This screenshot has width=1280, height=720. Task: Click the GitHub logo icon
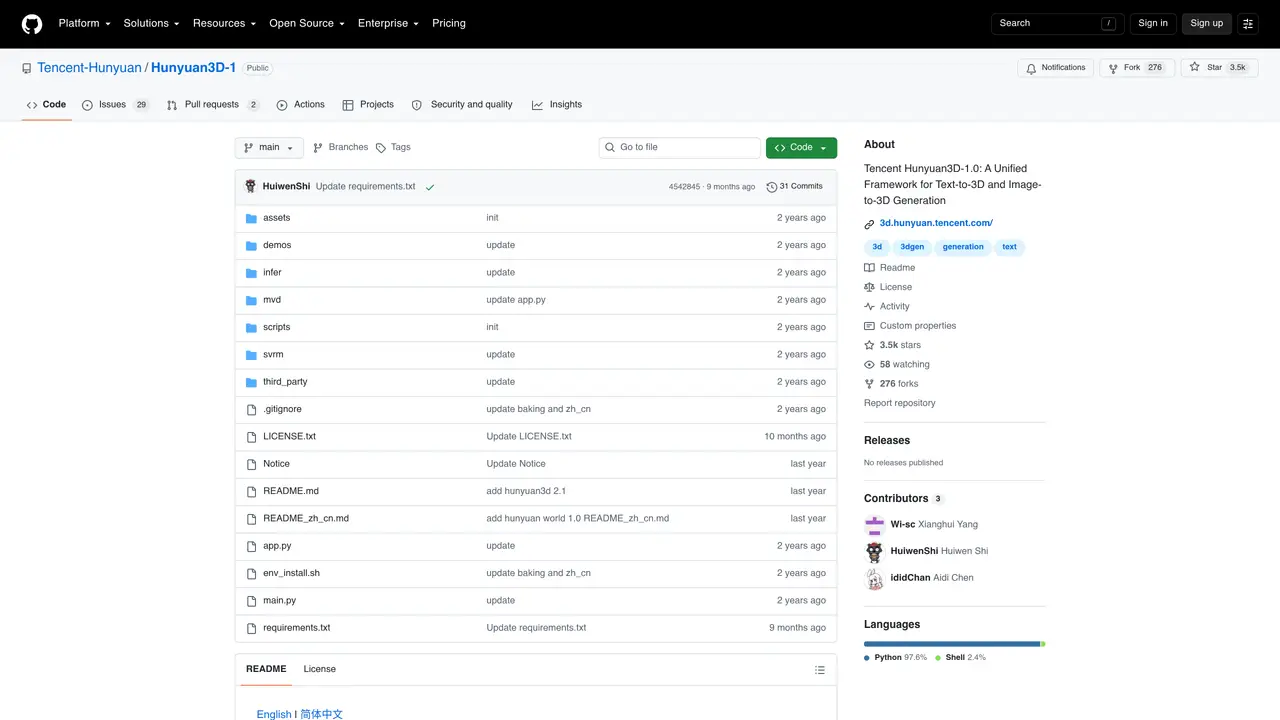32,23
